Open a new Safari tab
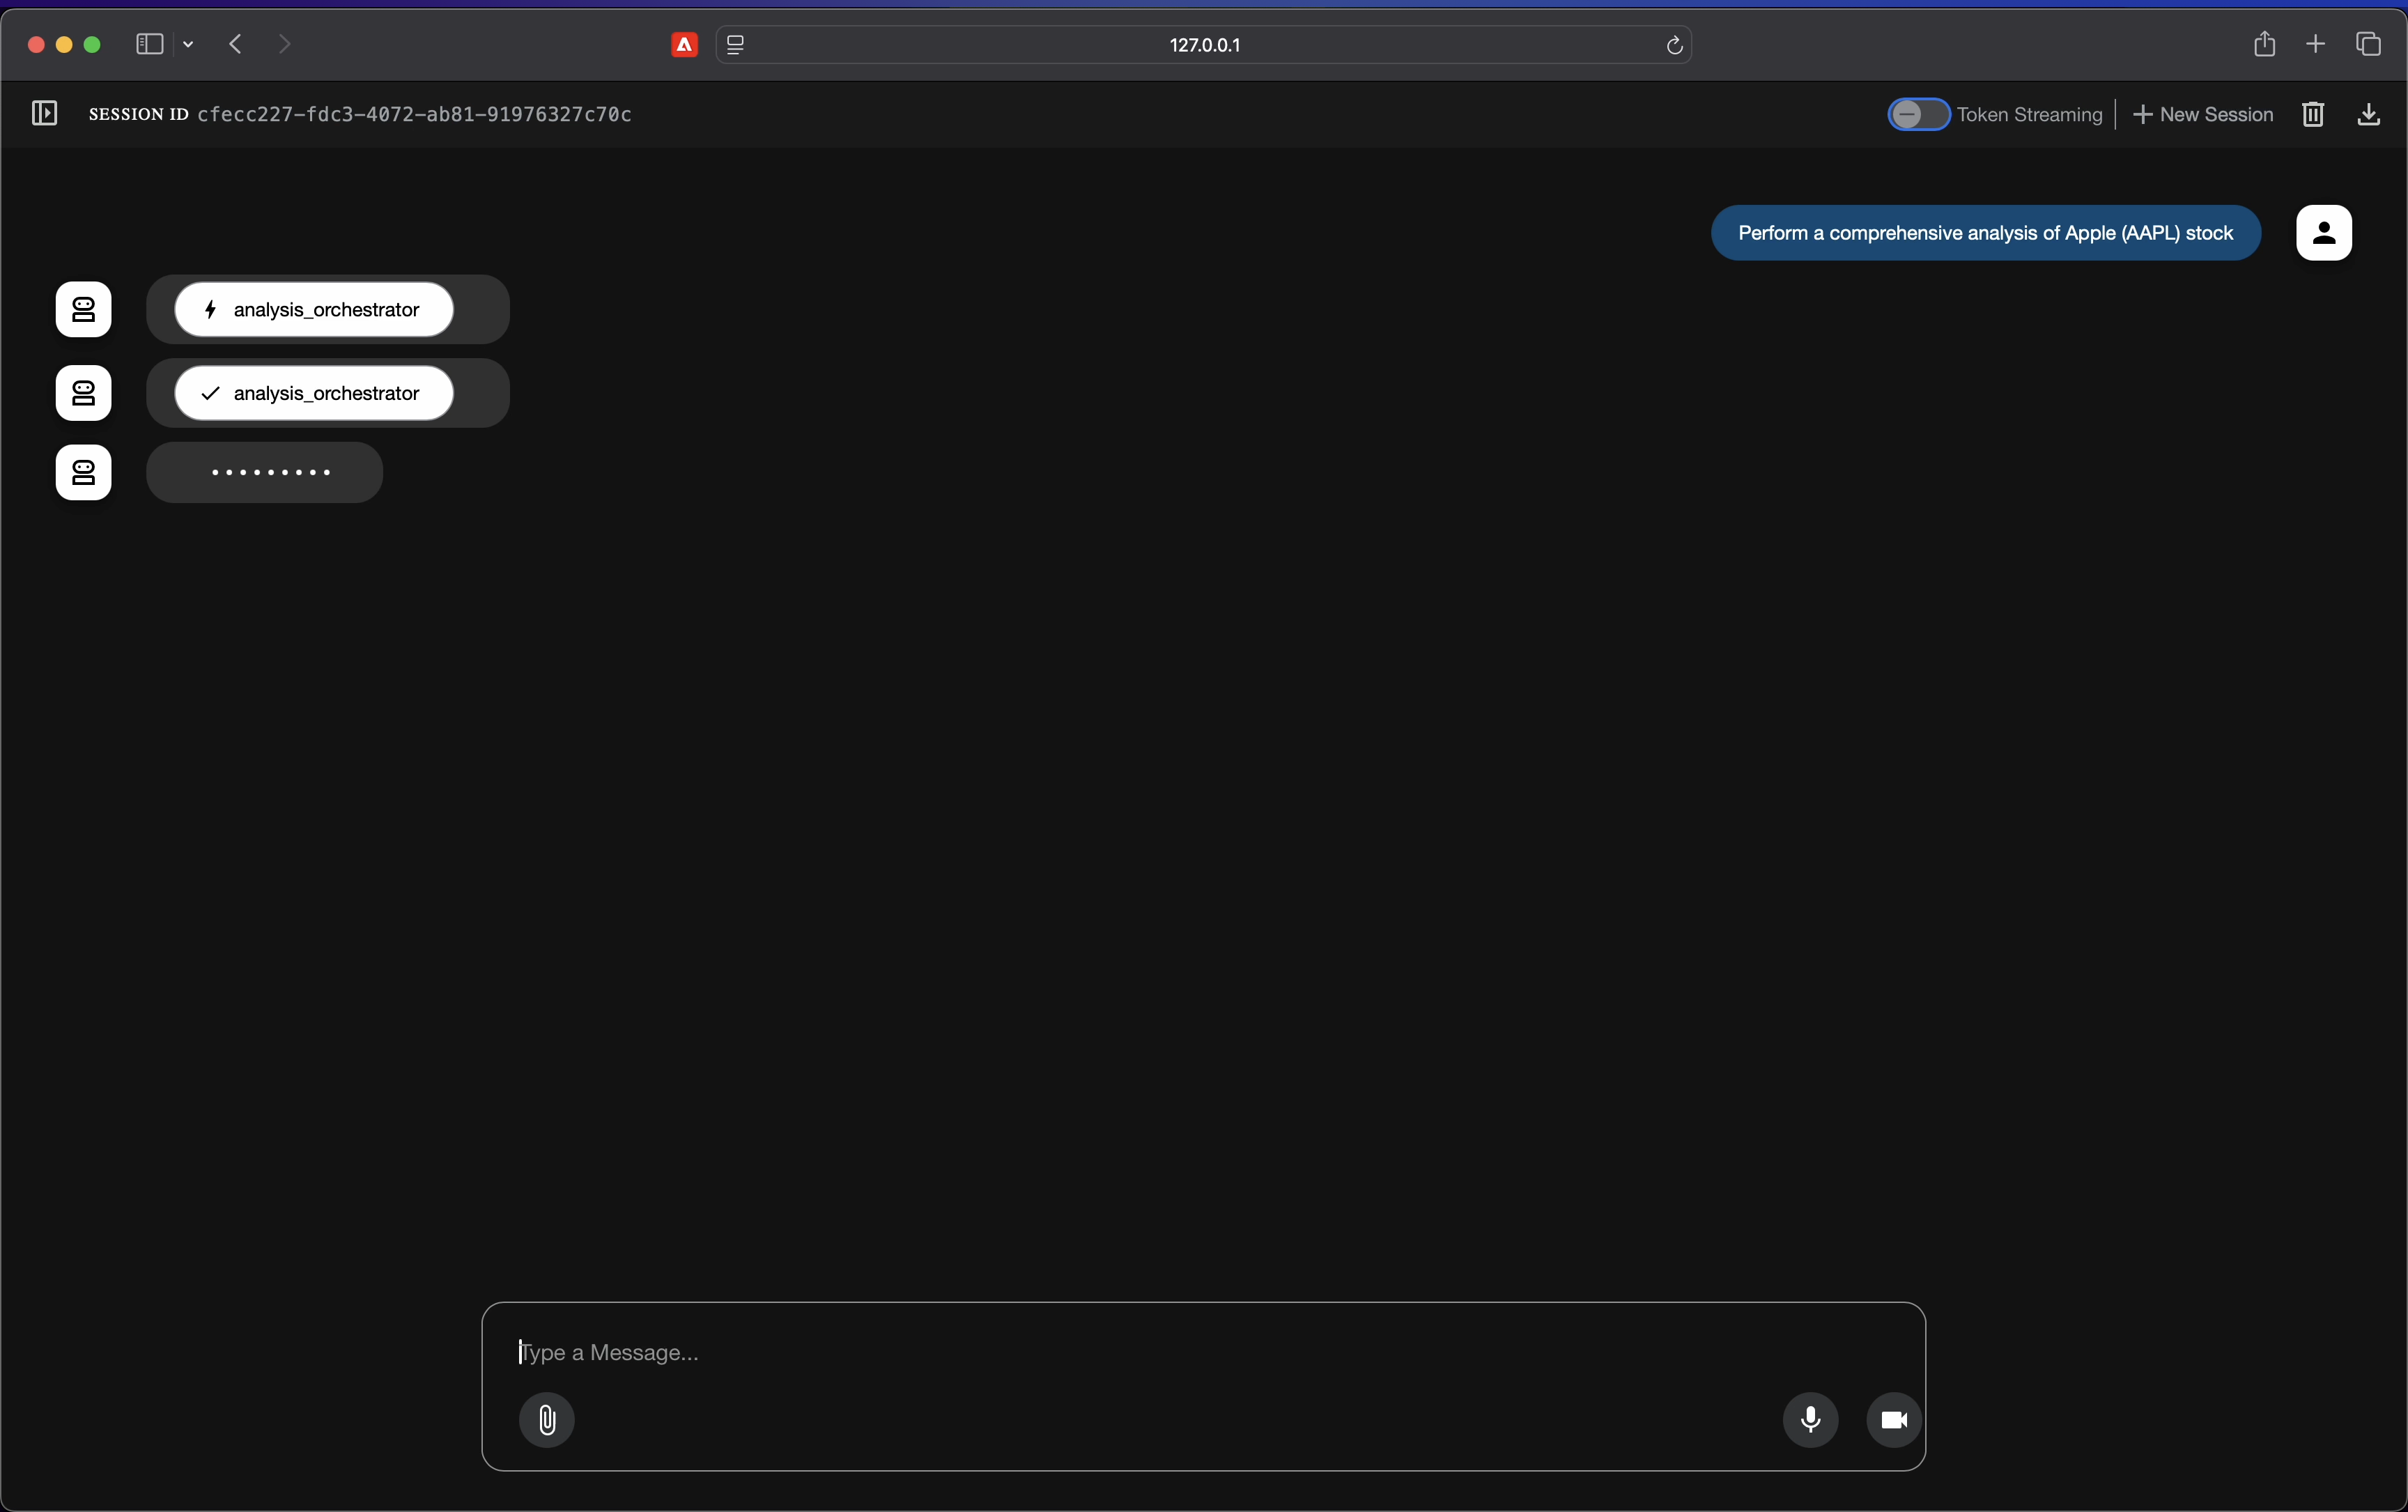 click(x=2315, y=44)
